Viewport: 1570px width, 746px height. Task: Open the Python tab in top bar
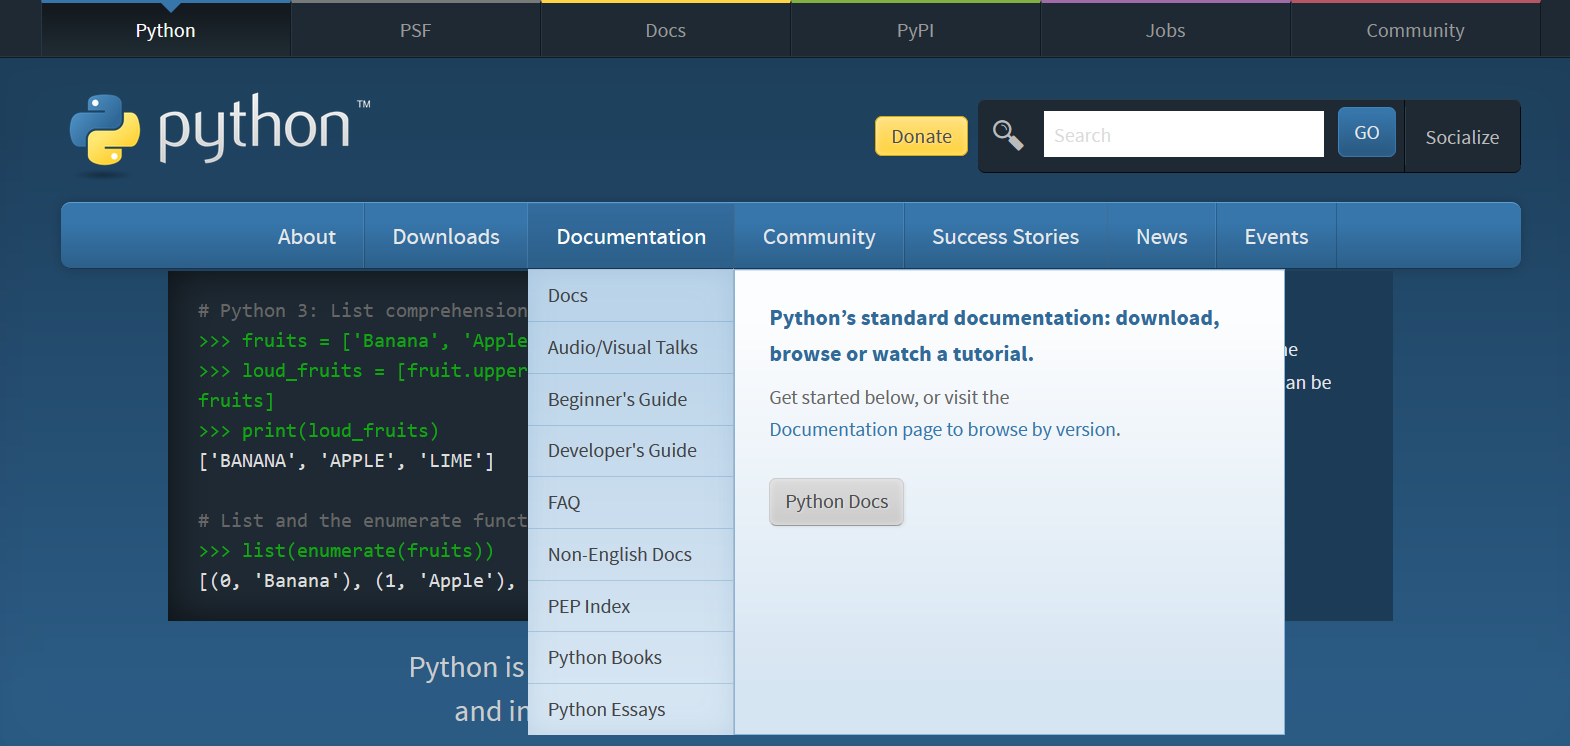166,30
